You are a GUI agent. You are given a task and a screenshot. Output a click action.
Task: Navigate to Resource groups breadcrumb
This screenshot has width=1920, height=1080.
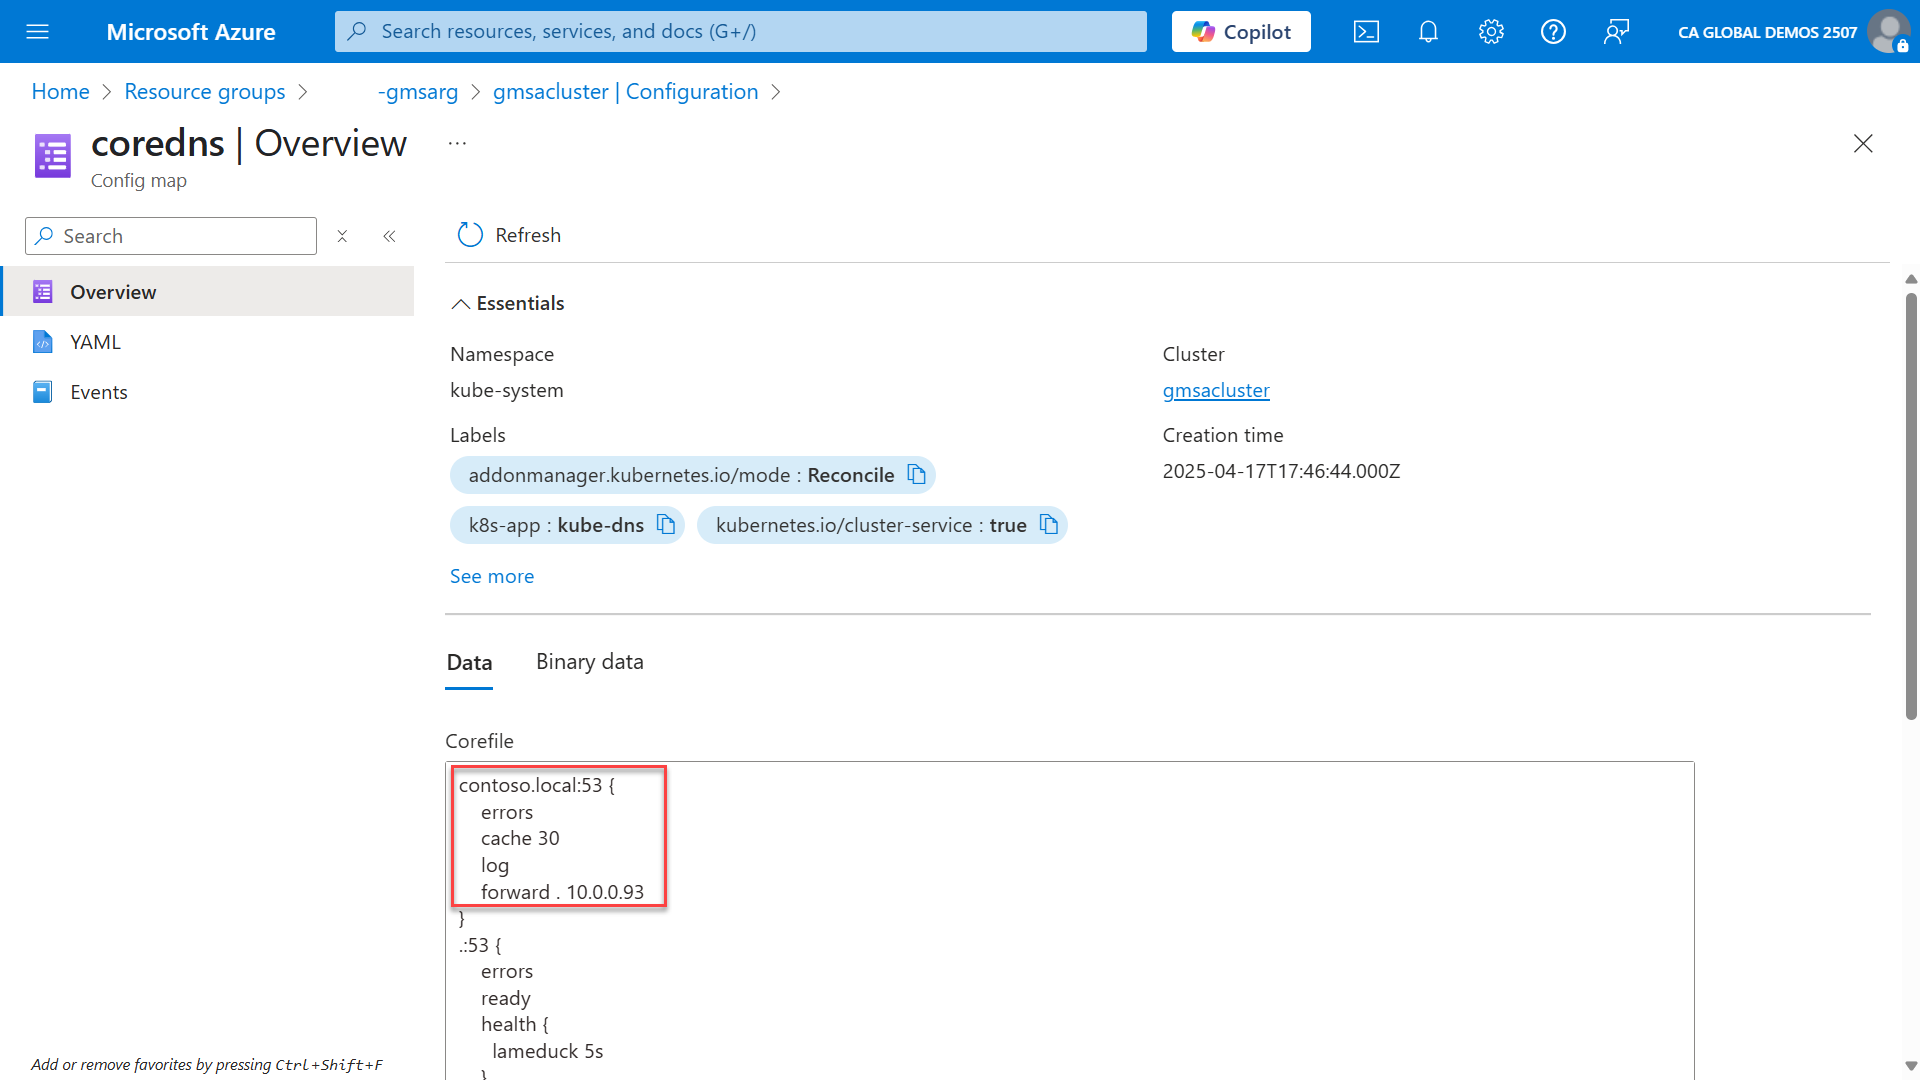[x=204, y=91]
